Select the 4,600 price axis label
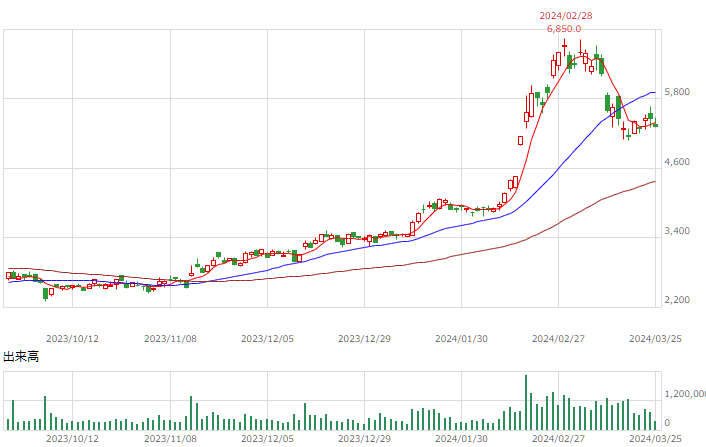Viewport: 706px width, 447px height. pyautogui.click(x=677, y=162)
